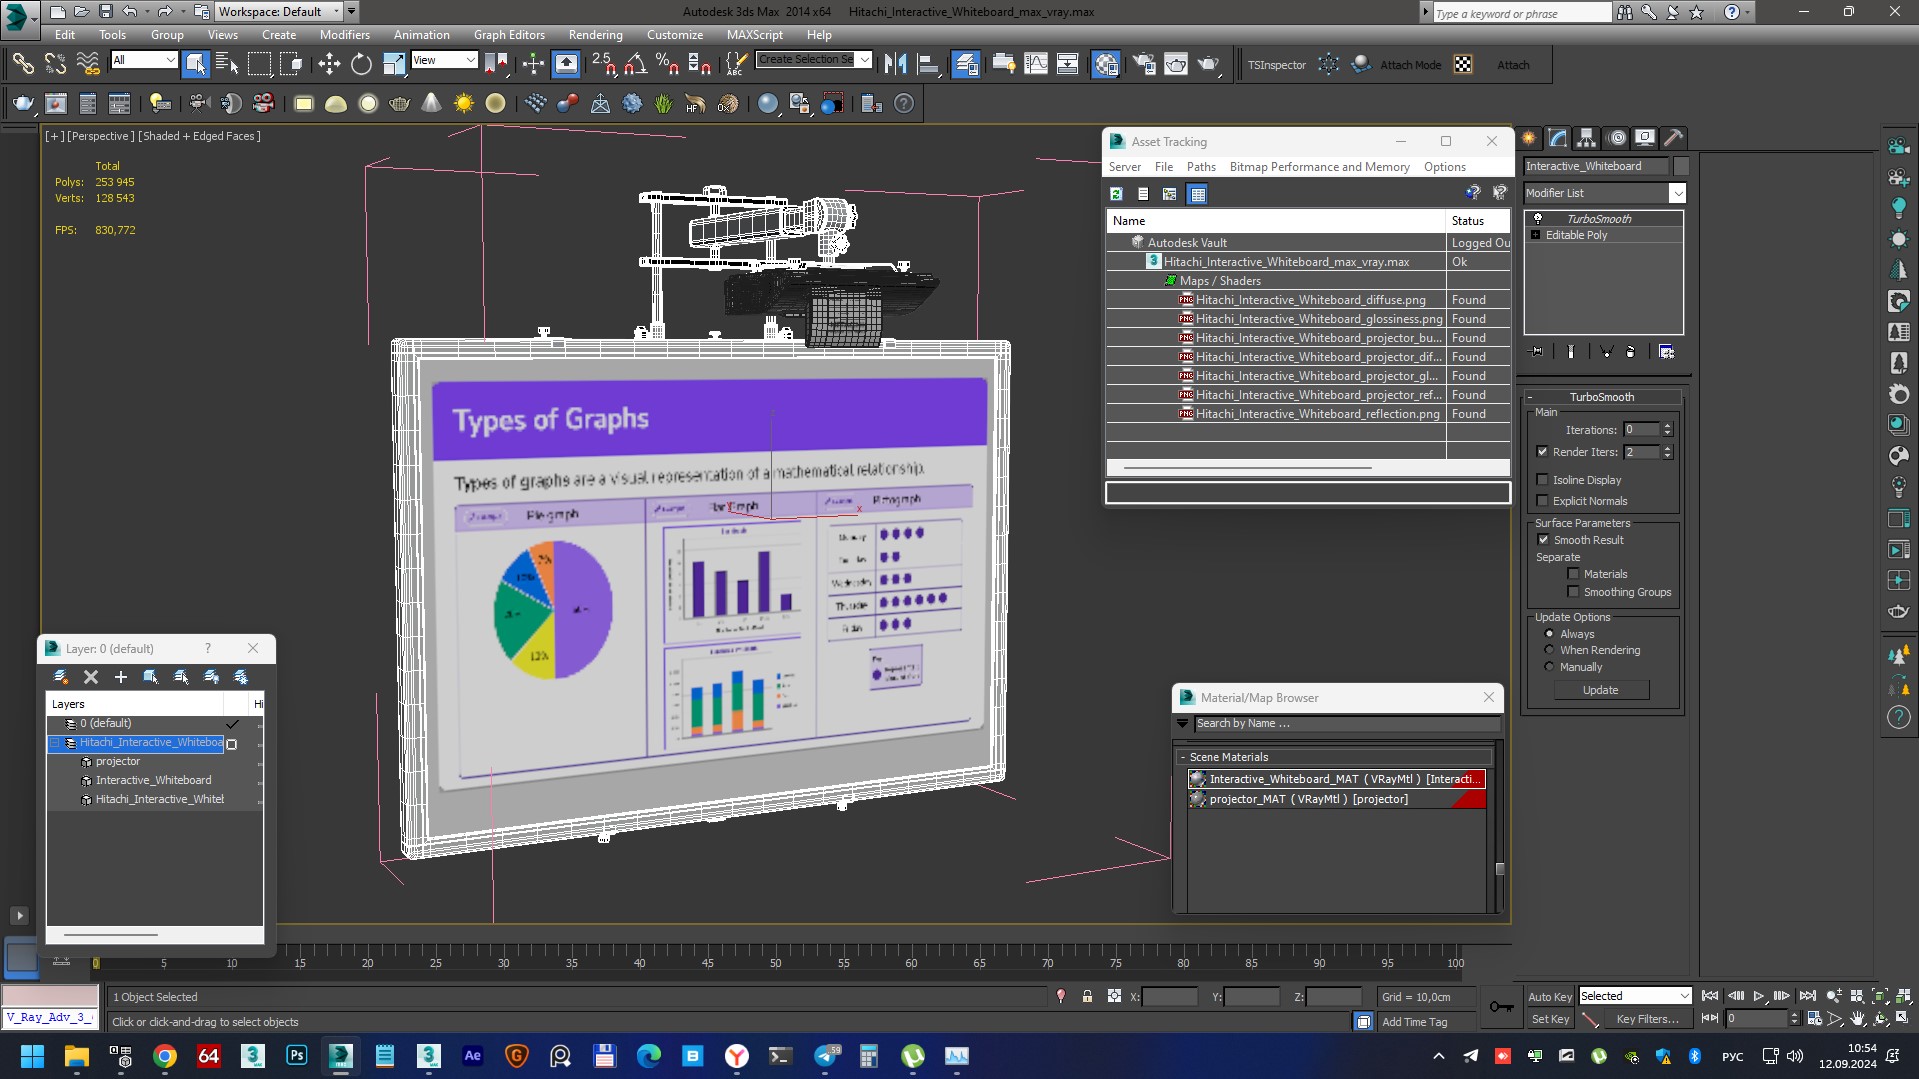Click the Select and Link tool
The height and width of the screenshot is (1079, 1919).
(x=23, y=65)
